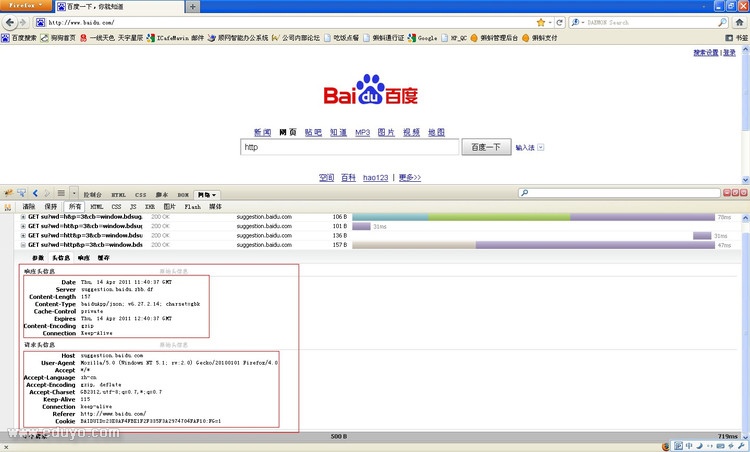The width and height of the screenshot is (750, 452).
Task: Switch to the 控制台 (Console) Firebug tab
Action: pos(92,194)
